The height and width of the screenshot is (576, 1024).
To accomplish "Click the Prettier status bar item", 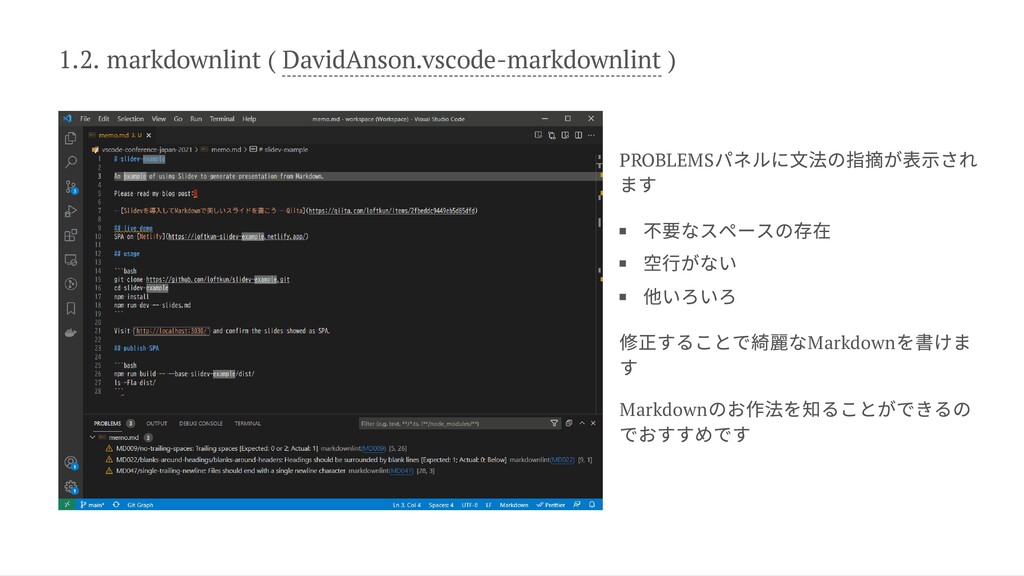I will (553, 504).
